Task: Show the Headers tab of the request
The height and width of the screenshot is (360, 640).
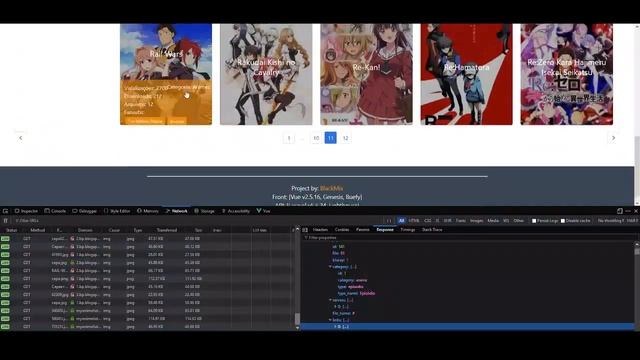Action: (x=320, y=230)
